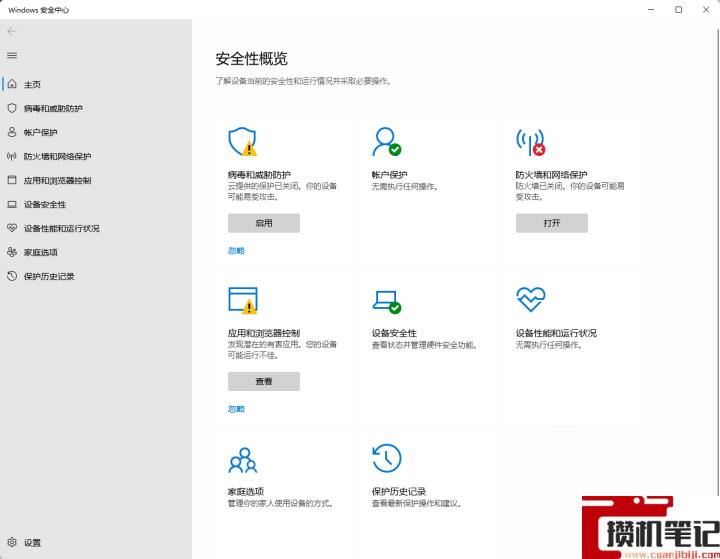Viewport: 720px width, 559px height.
Task: Click the window icon beside 应用和浏览器控制 sidebar
Action: (x=12, y=180)
